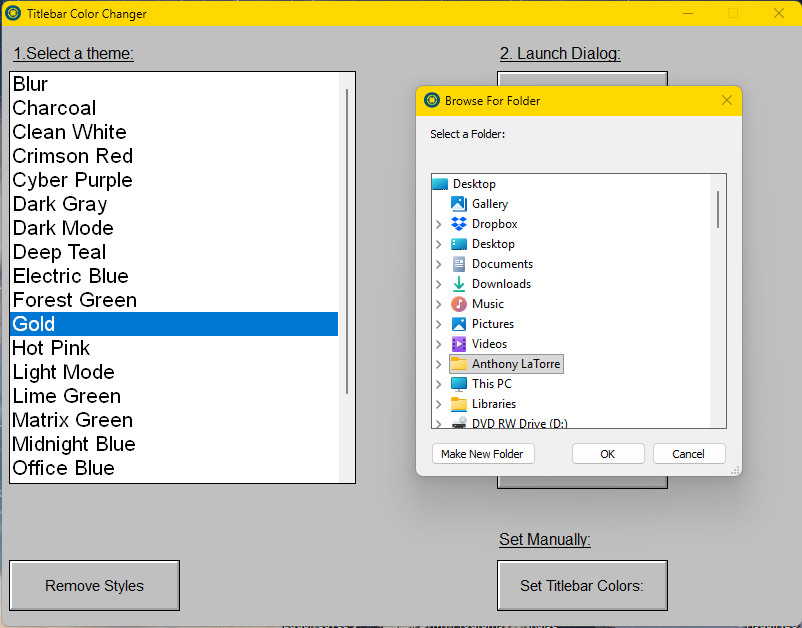The height and width of the screenshot is (628, 802).
Task: Expand the This PC node
Action: tap(438, 384)
